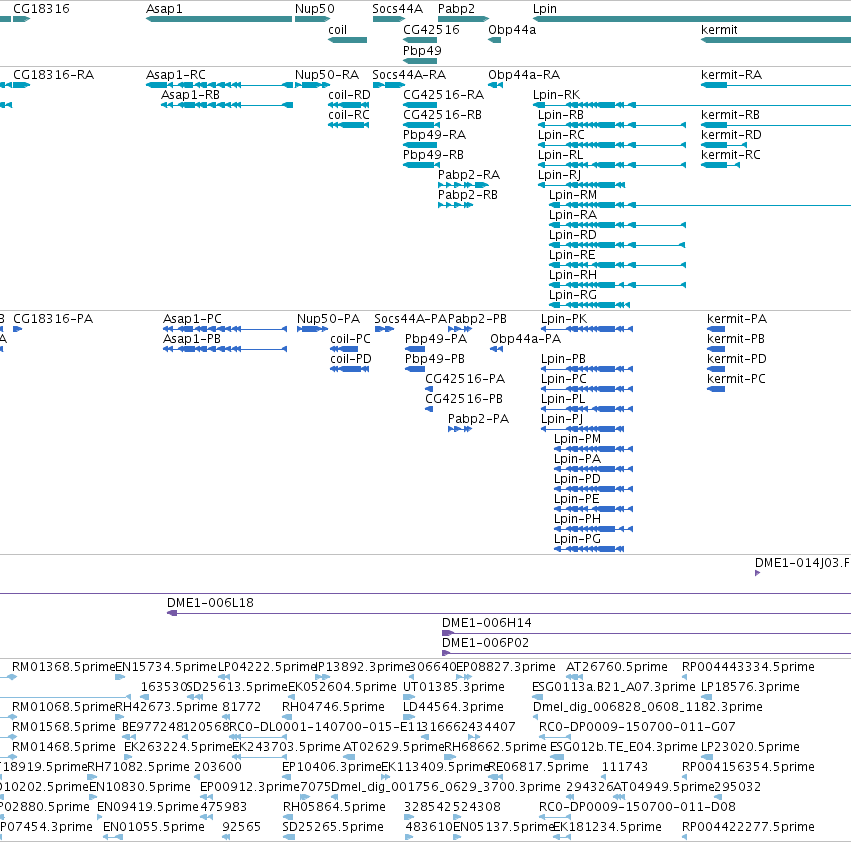Select the Lpin-RM transcript label
Image resolution: width=851 pixels, height=842 pixels.
(x=573, y=195)
